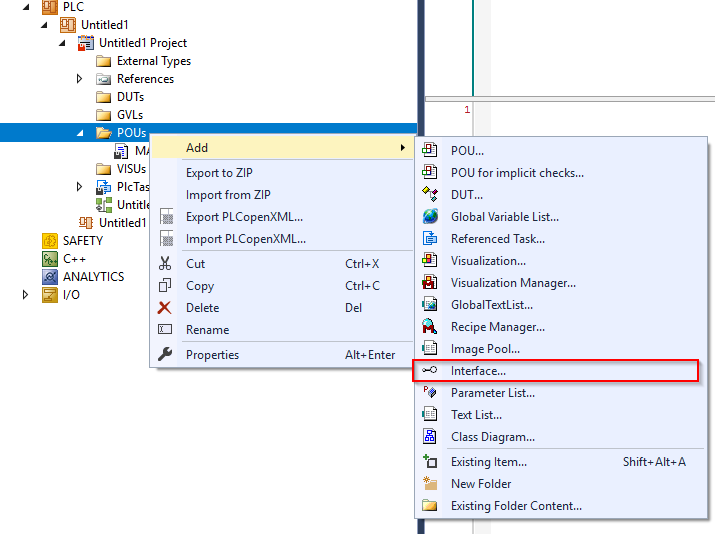This screenshot has width=715, height=534.
Task: Click the red Delete X icon
Action: (x=165, y=307)
